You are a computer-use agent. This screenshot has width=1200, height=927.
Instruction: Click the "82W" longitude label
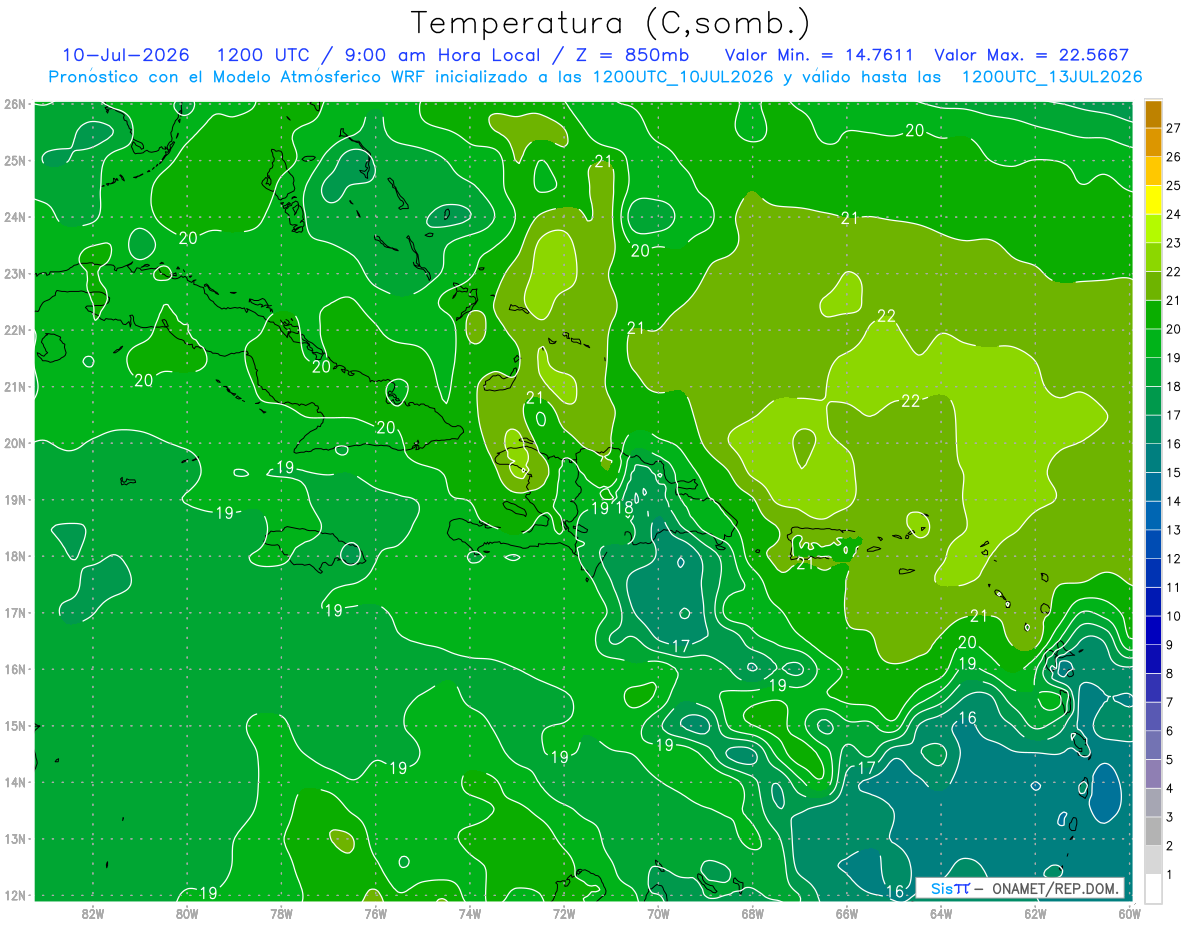click(x=92, y=913)
